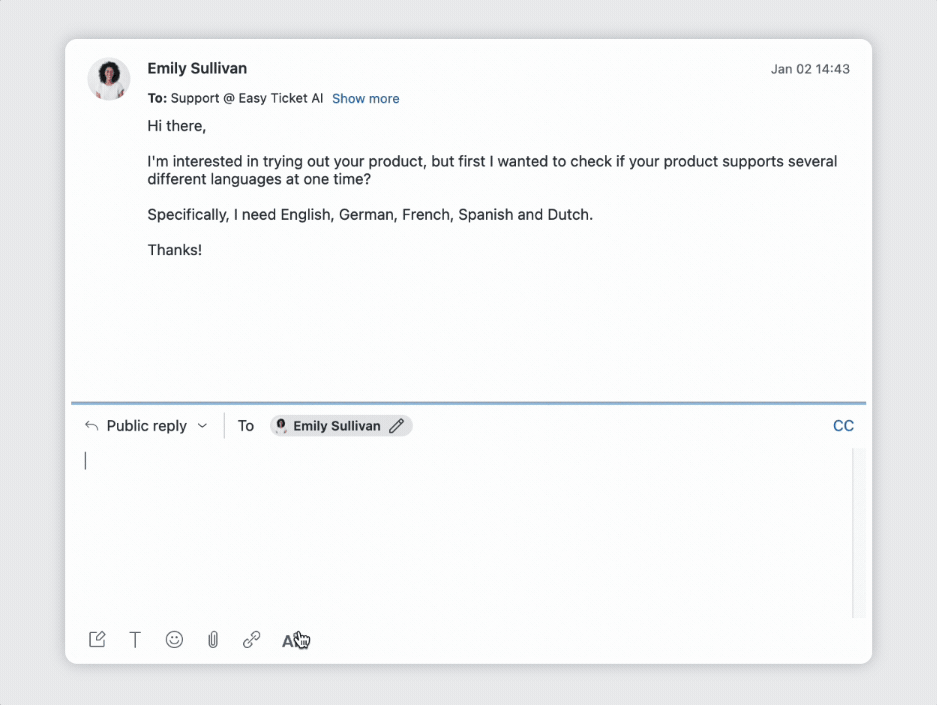Screen dimensions: 937x705
Task: Click the reply arrow icon beside Public reply
Action: pyautogui.click(x=91, y=426)
